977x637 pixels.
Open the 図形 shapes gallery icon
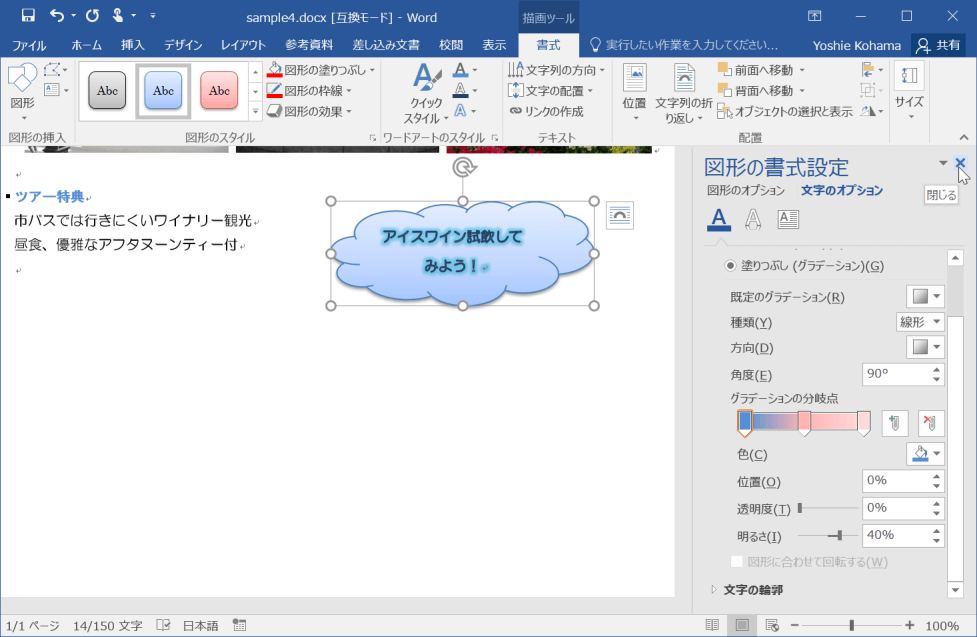(x=22, y=79)
